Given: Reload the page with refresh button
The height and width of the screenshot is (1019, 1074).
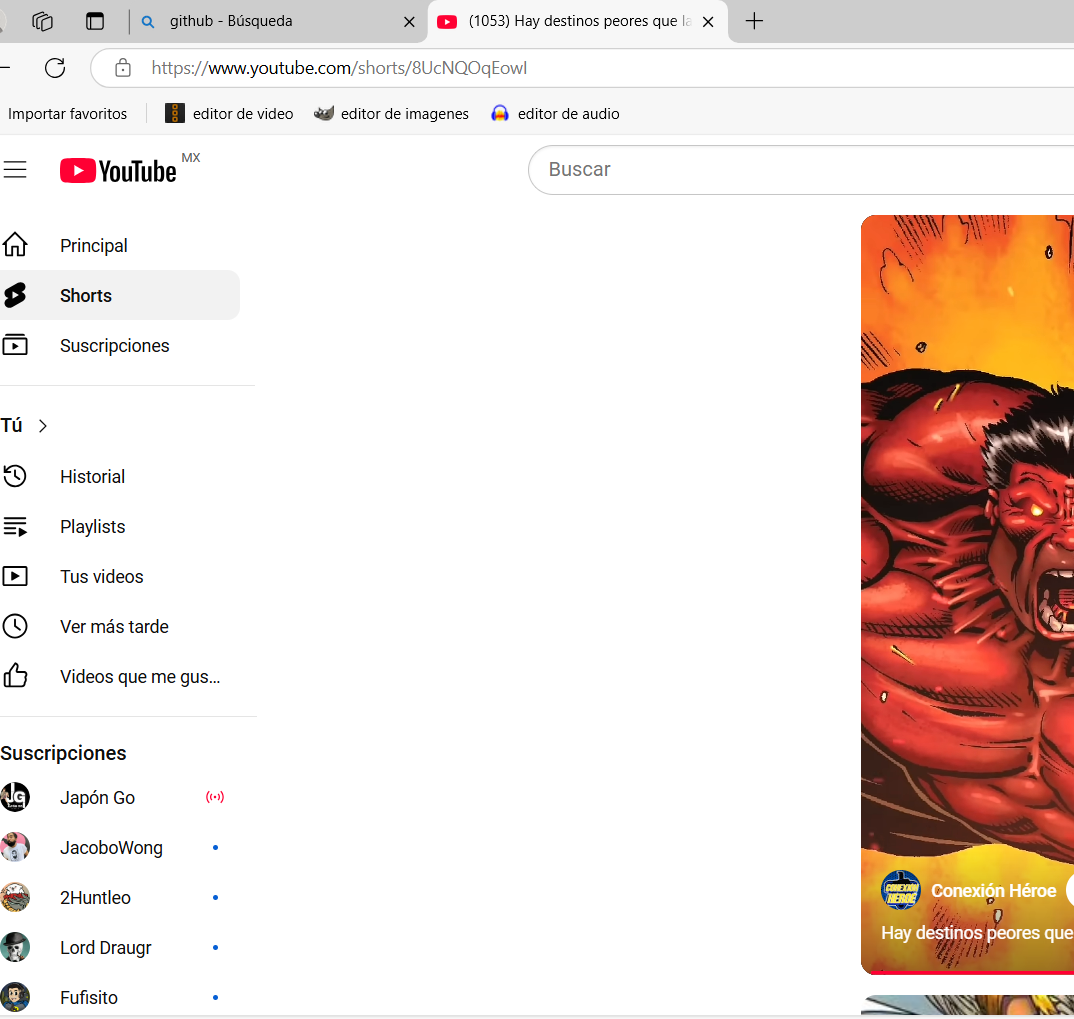Looking at the screenshot, I should [x=55, y=68].
